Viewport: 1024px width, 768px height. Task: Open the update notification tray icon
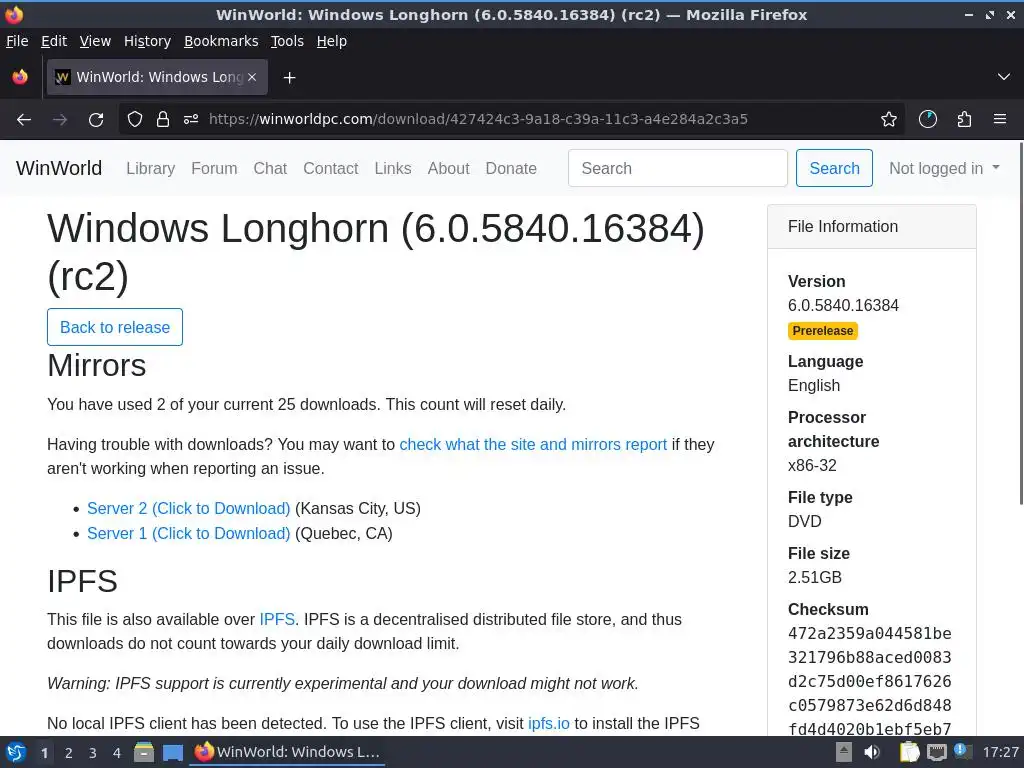pos(962,752)
